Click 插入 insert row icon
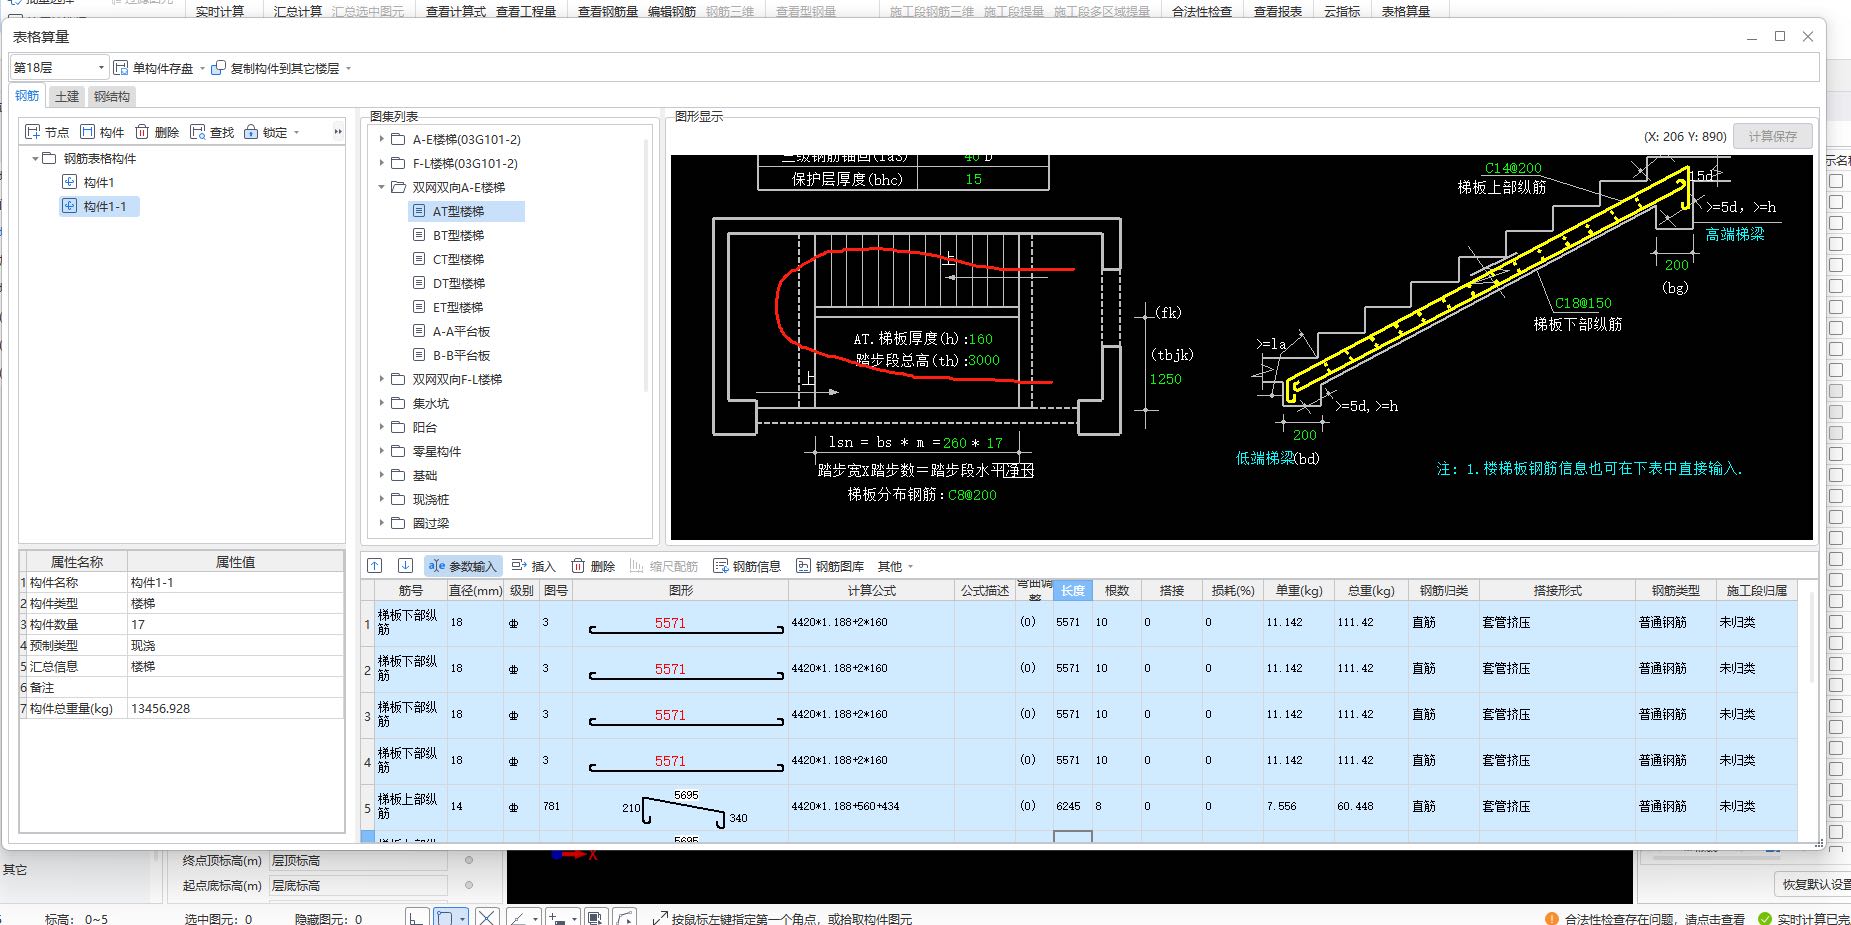This screenshot has height=925, width=1851. click(519, 566)
